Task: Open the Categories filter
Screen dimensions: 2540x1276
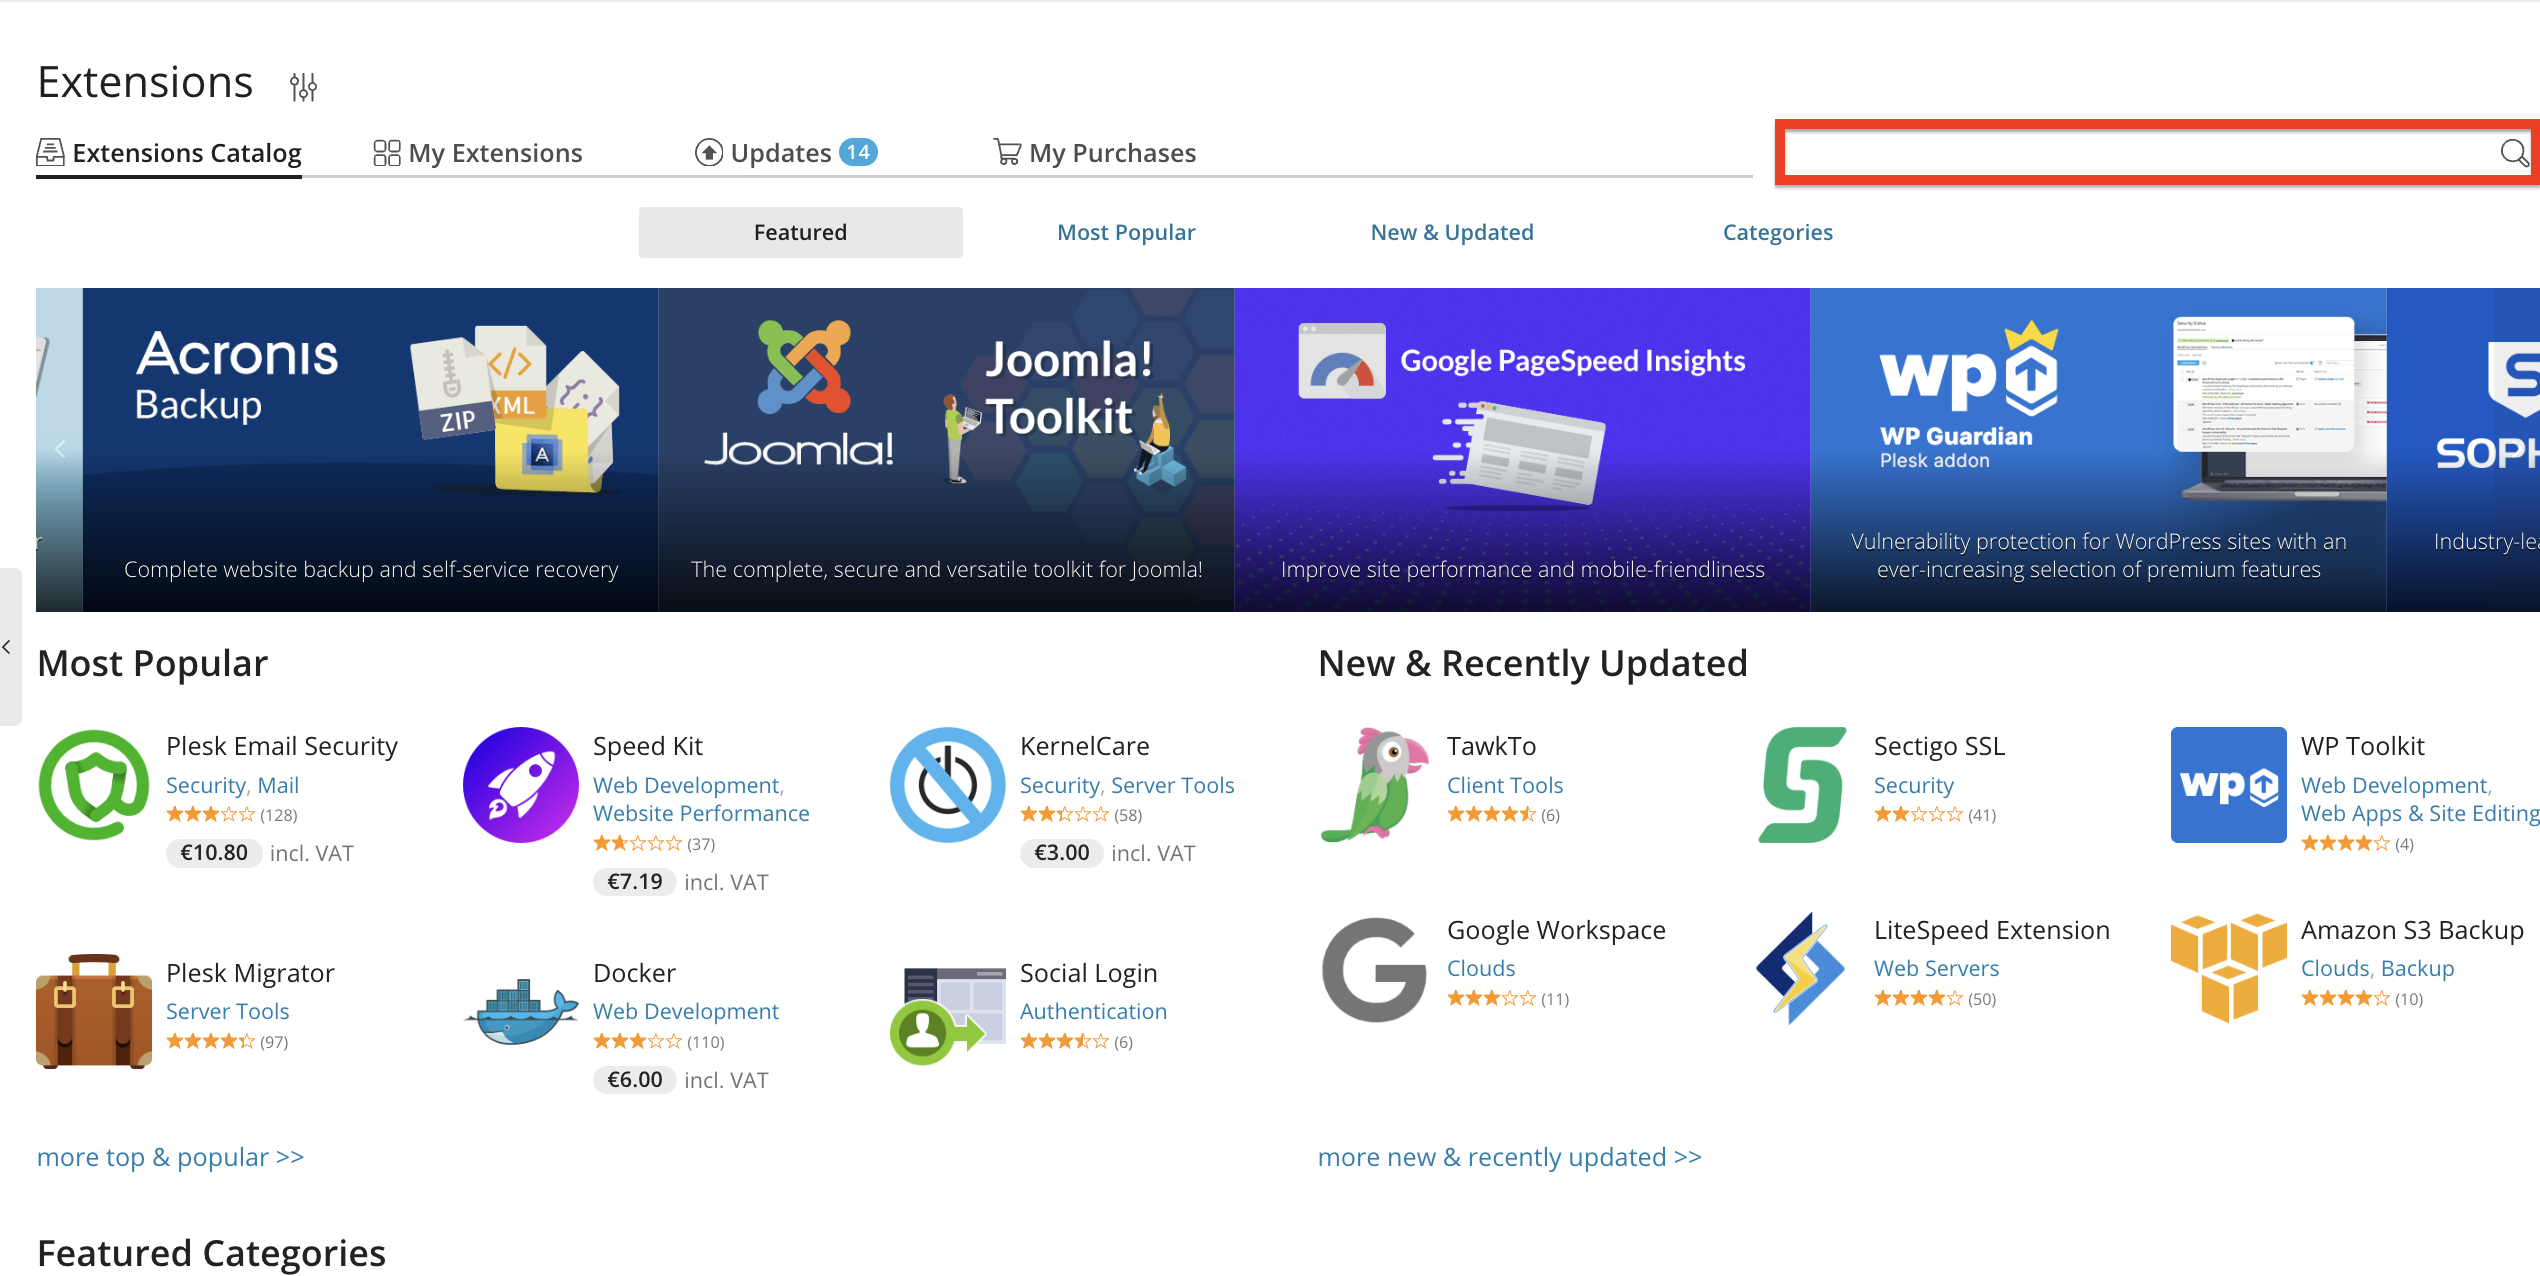Action: pyautogui.click(x=1778, y=232)
